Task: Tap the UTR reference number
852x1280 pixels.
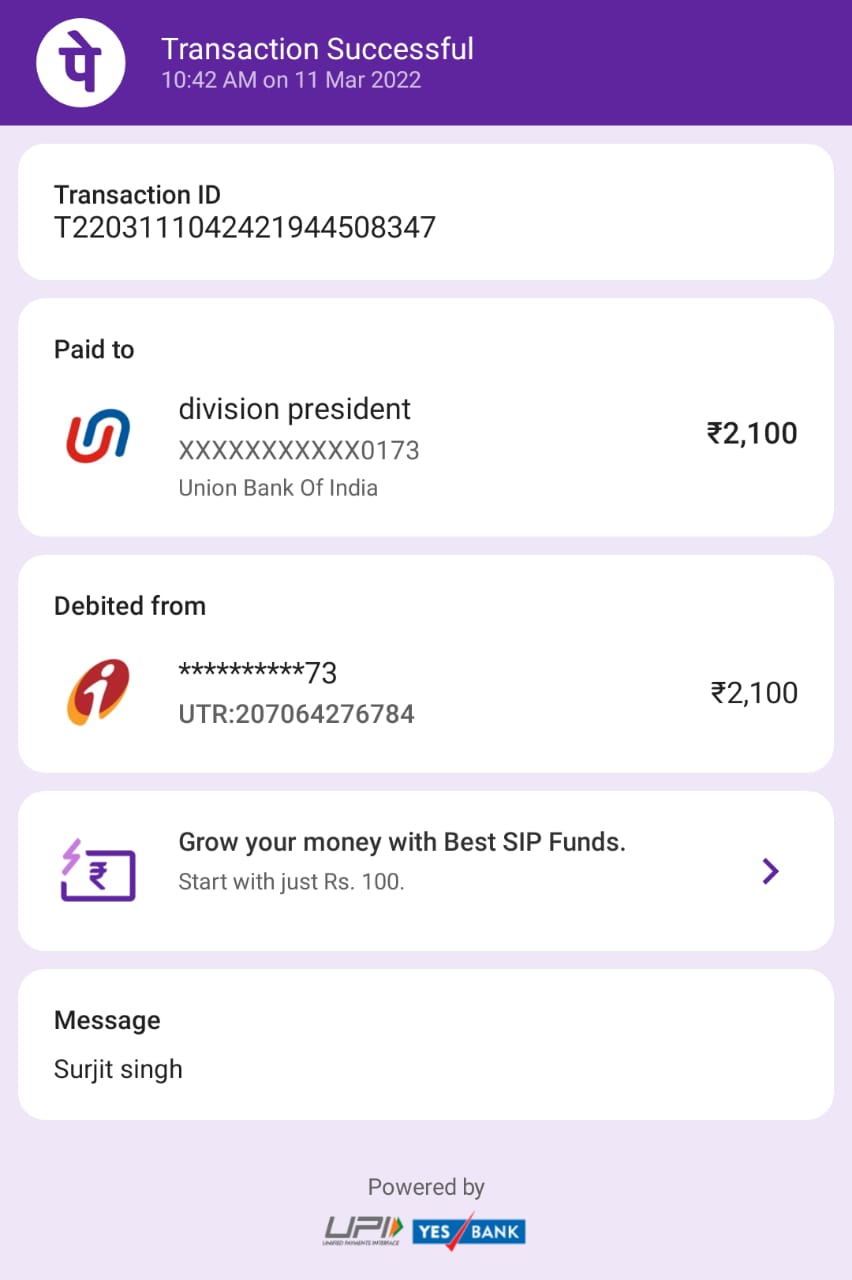Action: coord(296,714)
